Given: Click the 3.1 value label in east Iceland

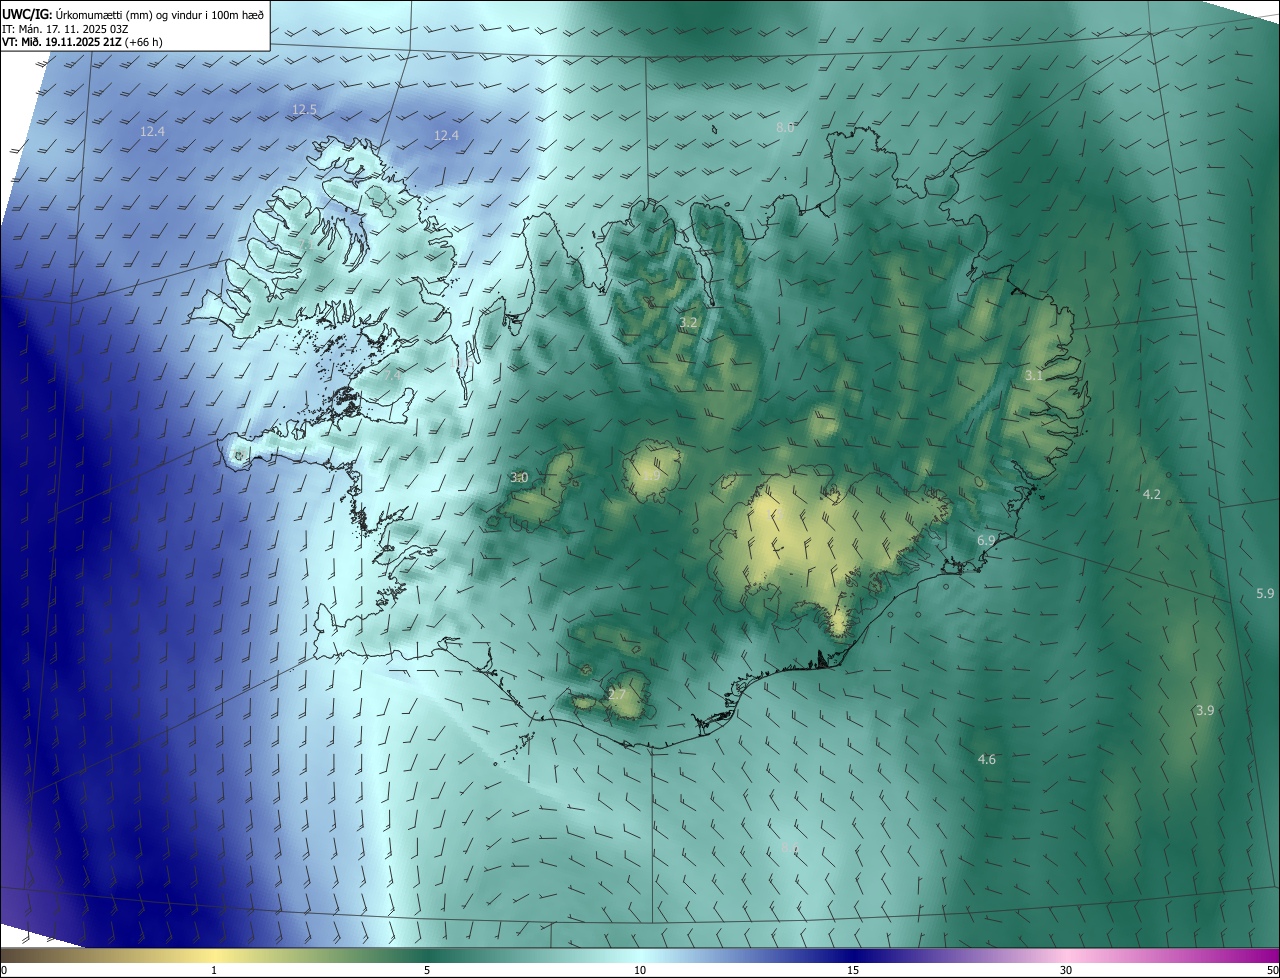Looking at the screenshot, I should click(x=1034, y=375).
